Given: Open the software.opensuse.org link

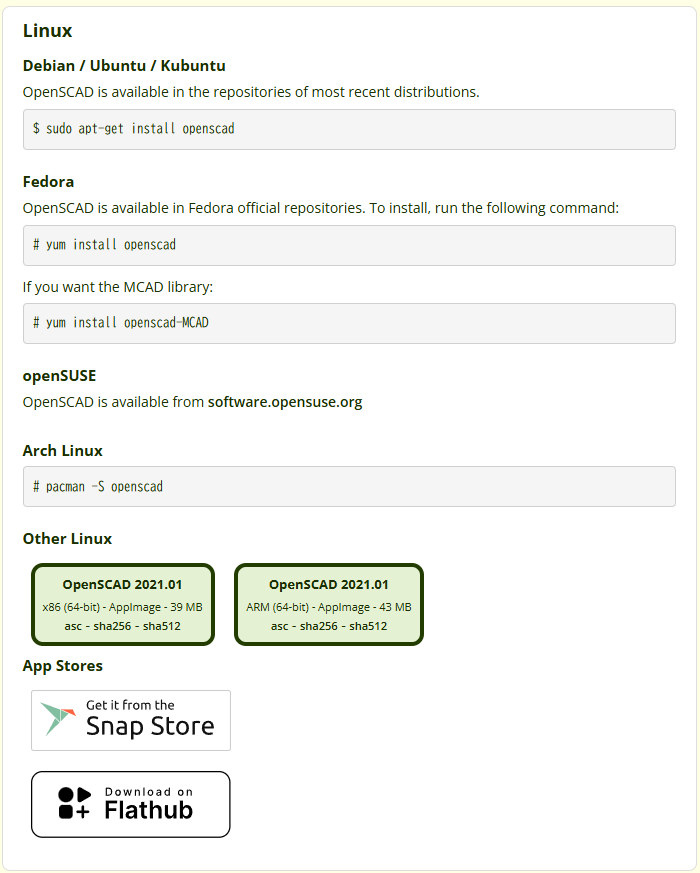Looking at the screenshot, I should point(285,402).
